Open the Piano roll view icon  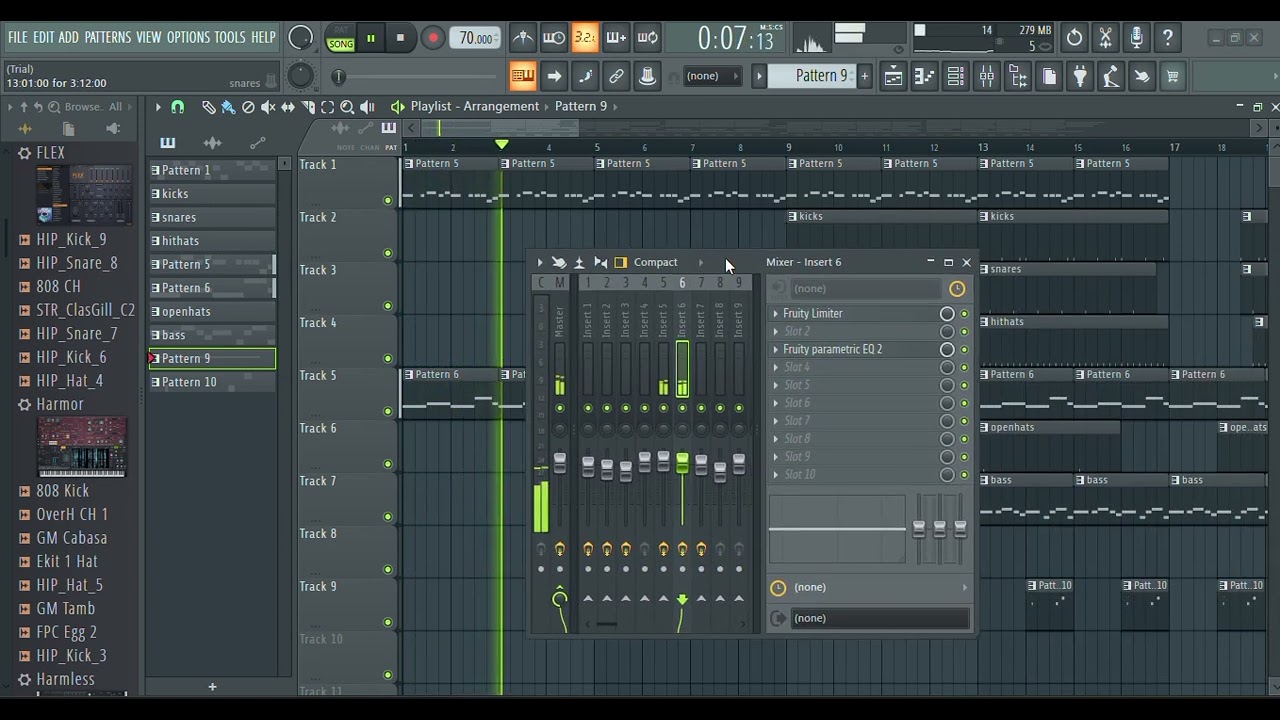click(x=924, y=76)
